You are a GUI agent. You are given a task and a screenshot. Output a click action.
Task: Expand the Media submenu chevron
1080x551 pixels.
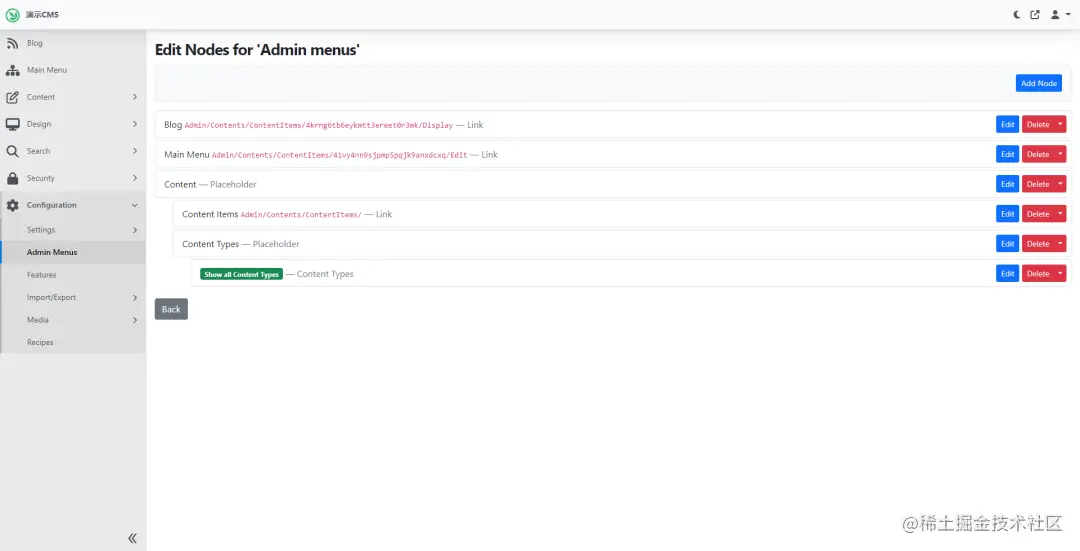coord(135,320)
